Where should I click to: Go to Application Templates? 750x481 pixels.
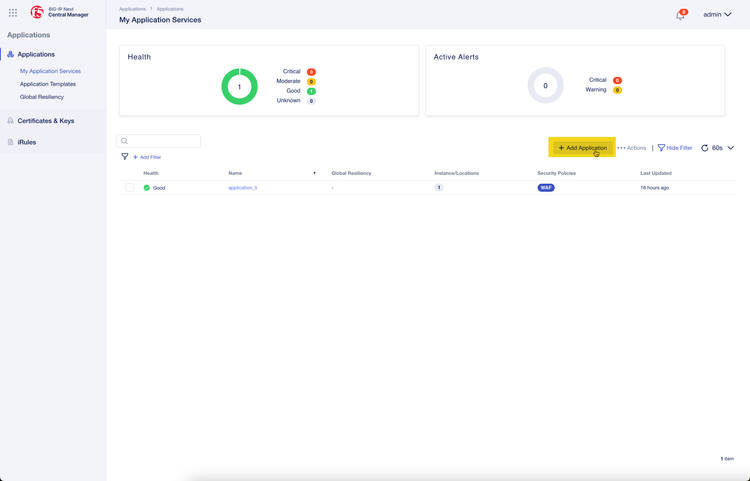pyautogui.click(x=48, y=84)
